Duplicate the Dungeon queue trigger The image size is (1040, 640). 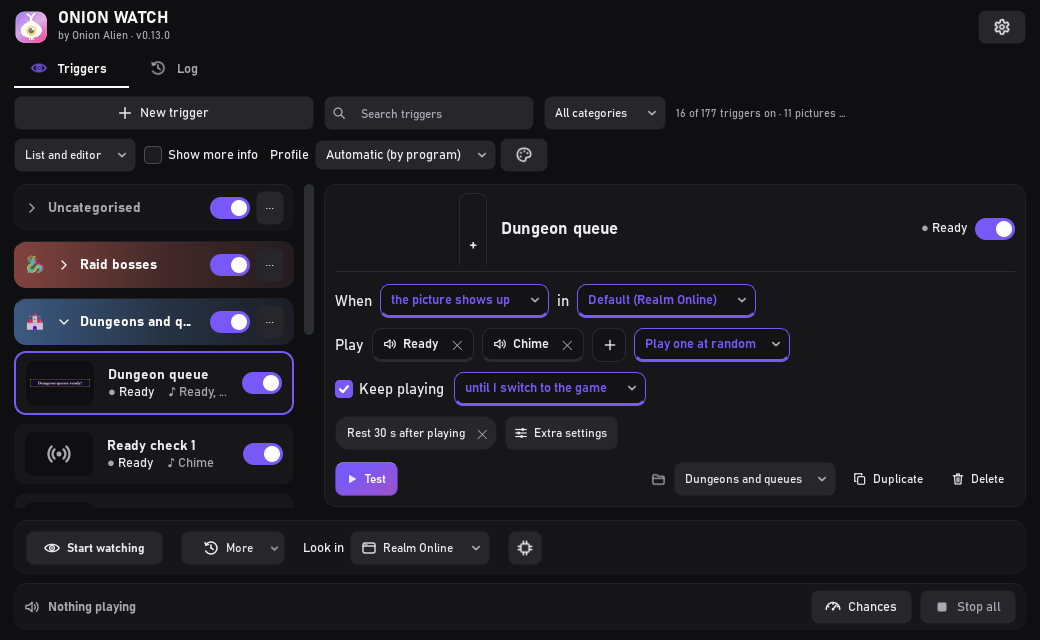889,479
